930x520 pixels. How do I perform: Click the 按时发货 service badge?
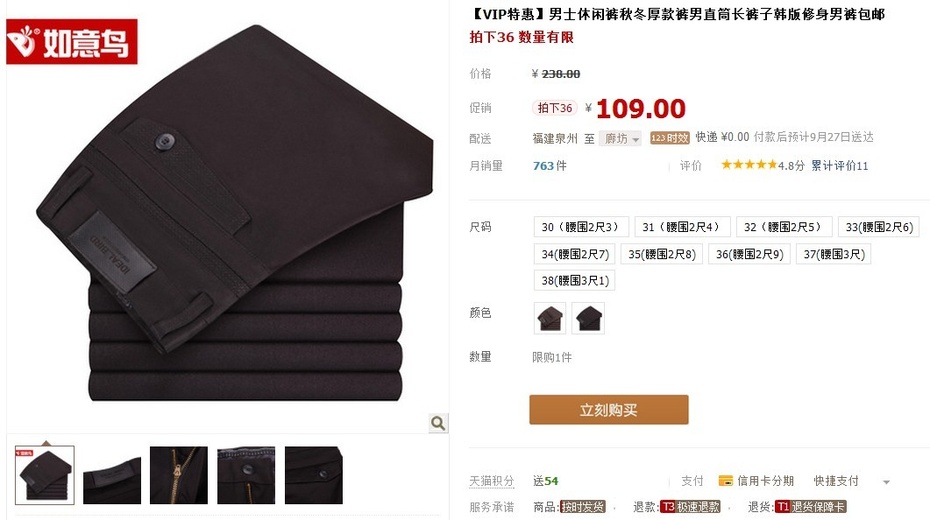click(582, 507)
